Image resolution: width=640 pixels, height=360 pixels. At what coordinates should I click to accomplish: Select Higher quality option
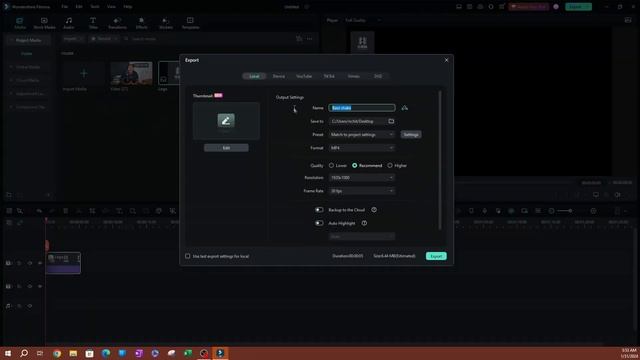390,165
